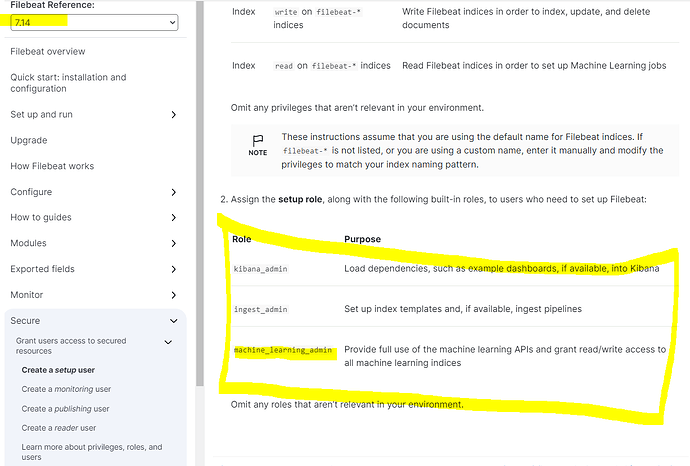The image size is (690, 466).
Task: Expand the Exported fields chevron
Action: pos(173,270)
